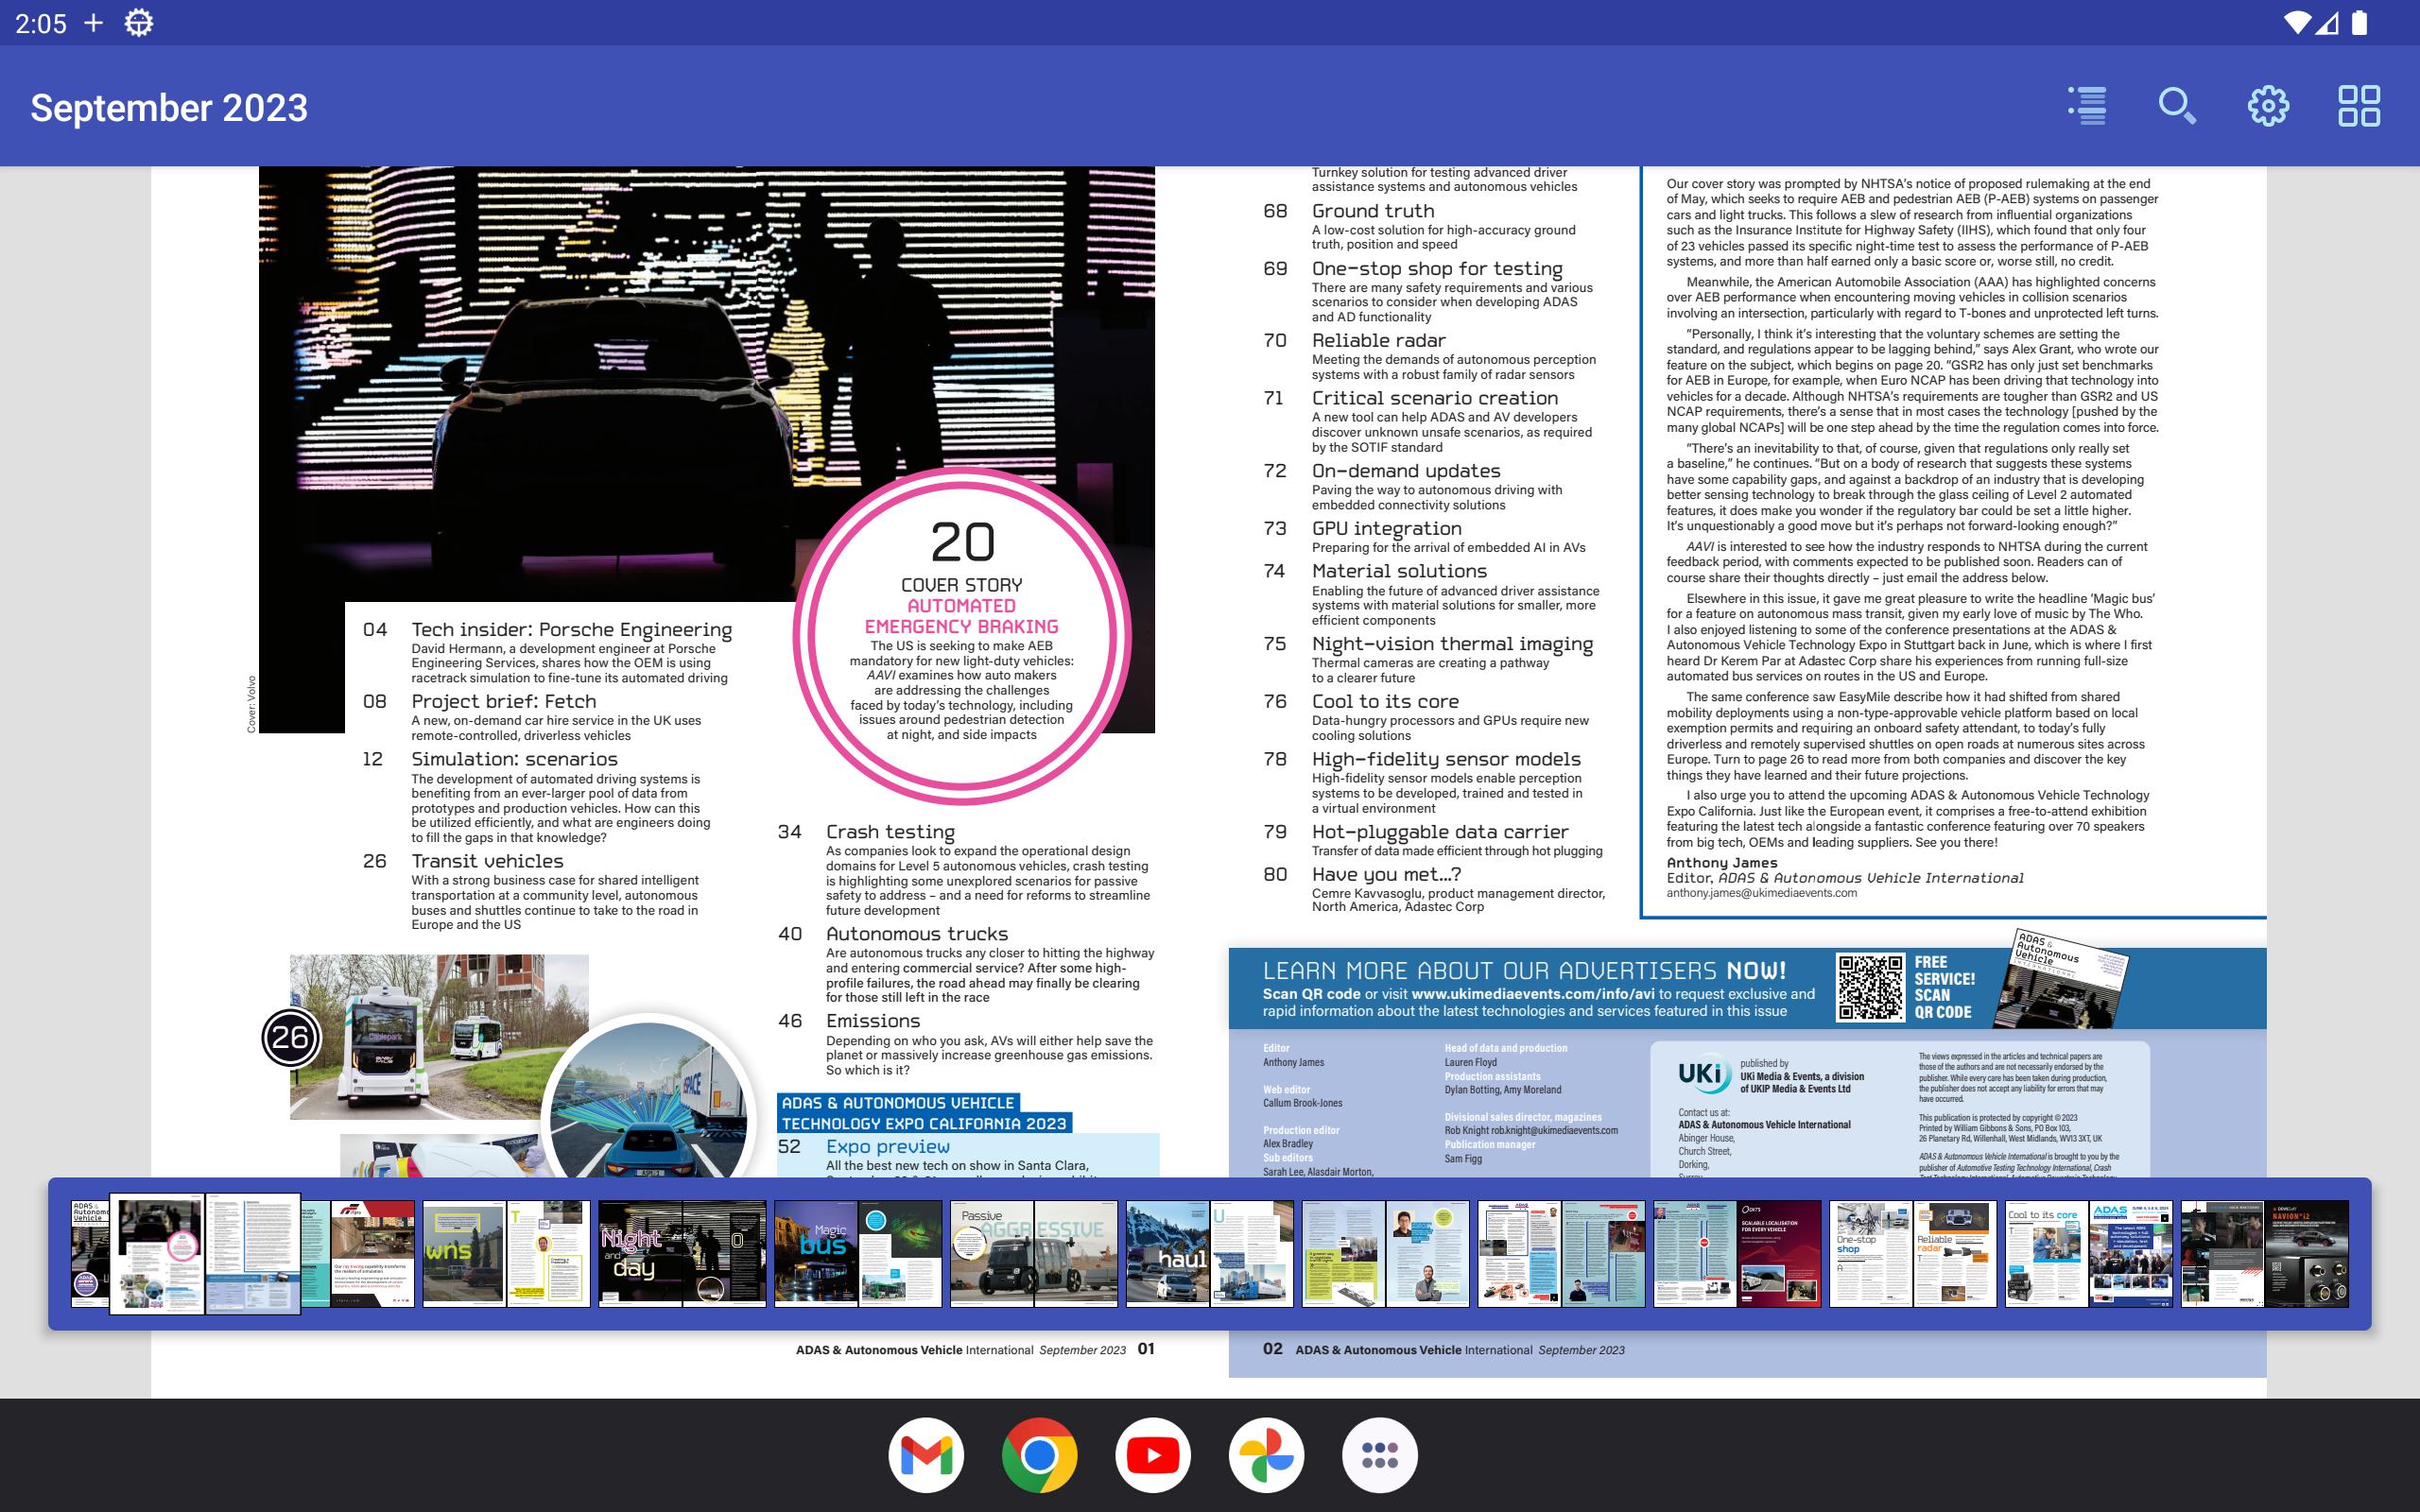Tap the UKi publisher logo
The height and width of the screenshot is (1512, 2420).
pyautogui.click(x=1703, y=1074)
